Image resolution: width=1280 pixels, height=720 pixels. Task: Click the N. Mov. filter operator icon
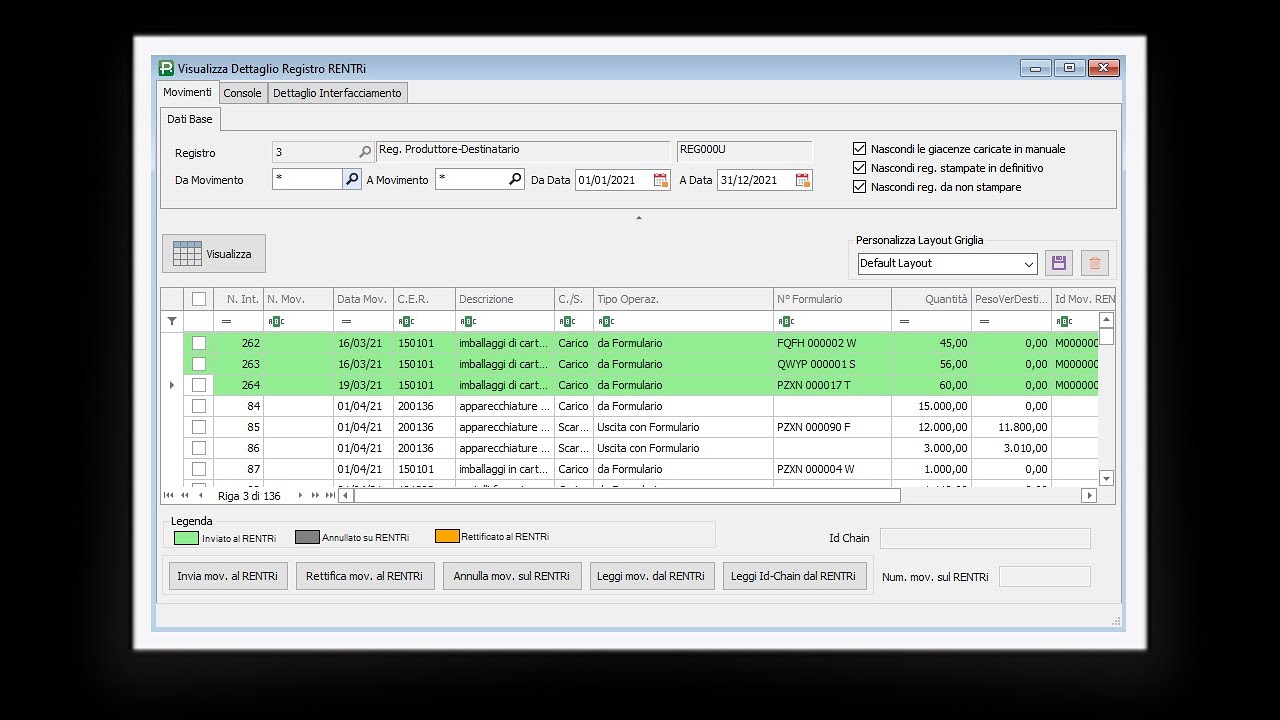(x=277, y=321)
